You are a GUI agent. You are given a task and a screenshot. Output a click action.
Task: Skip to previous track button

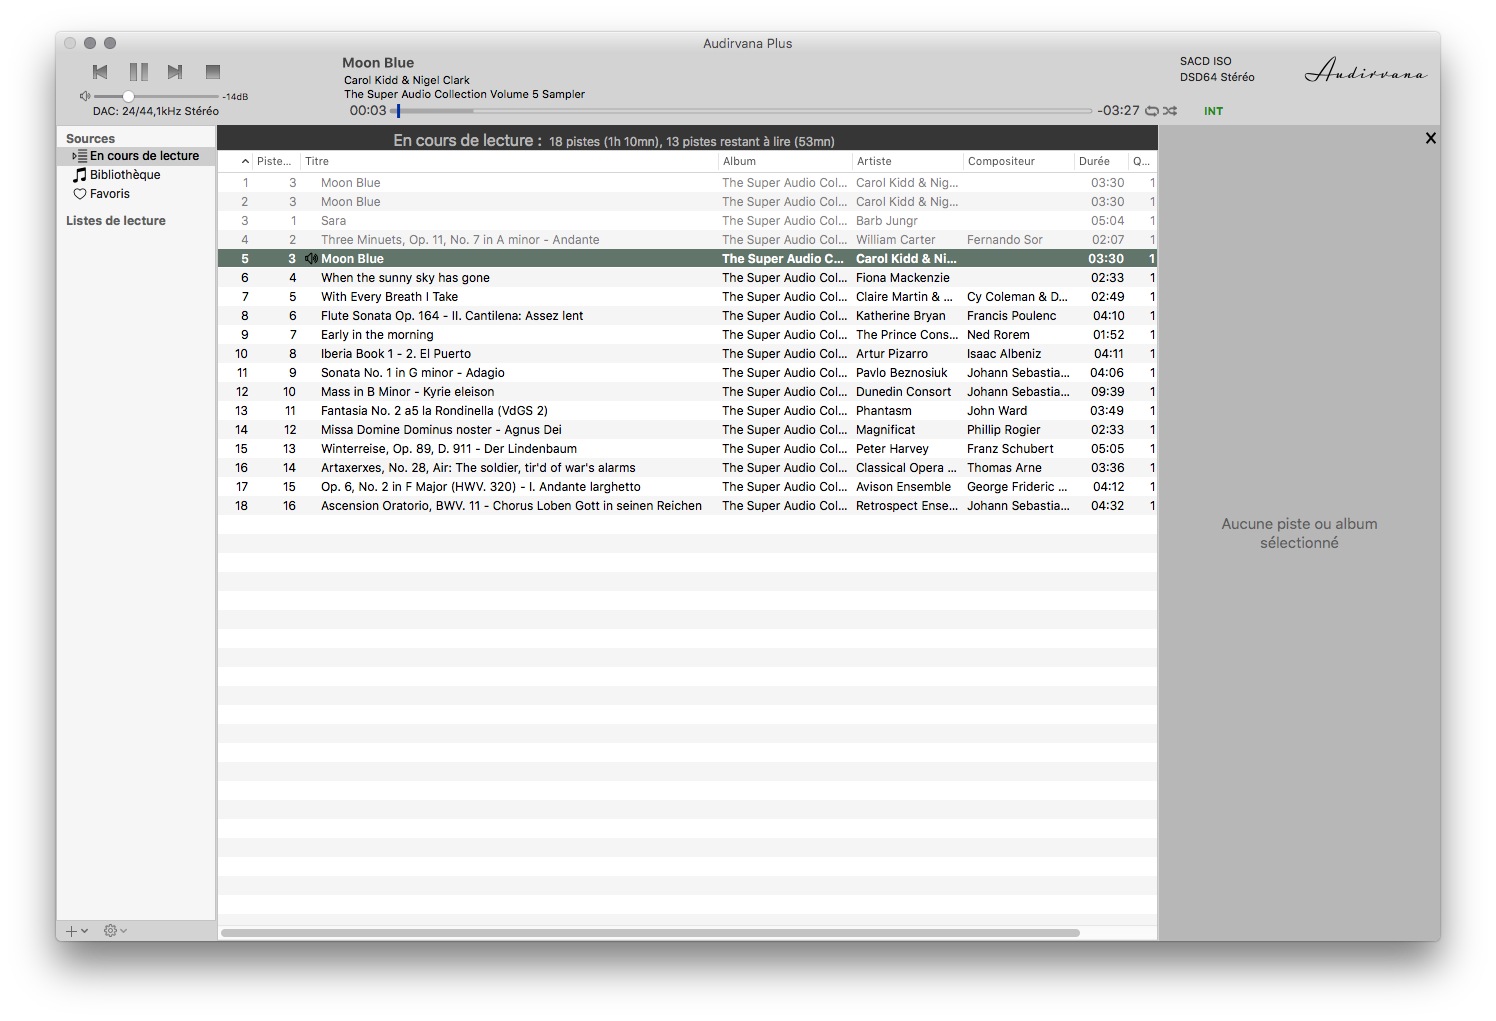[x=100, y=72]
